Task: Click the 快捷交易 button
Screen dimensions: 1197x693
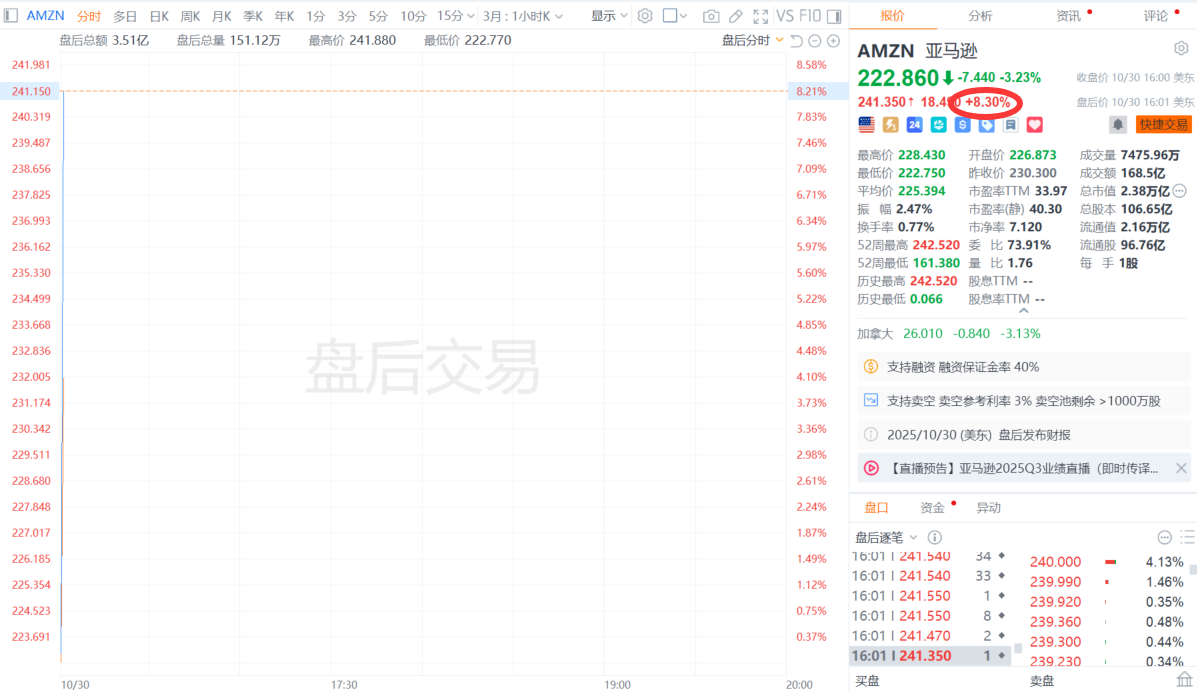Action: point(1163,124)
